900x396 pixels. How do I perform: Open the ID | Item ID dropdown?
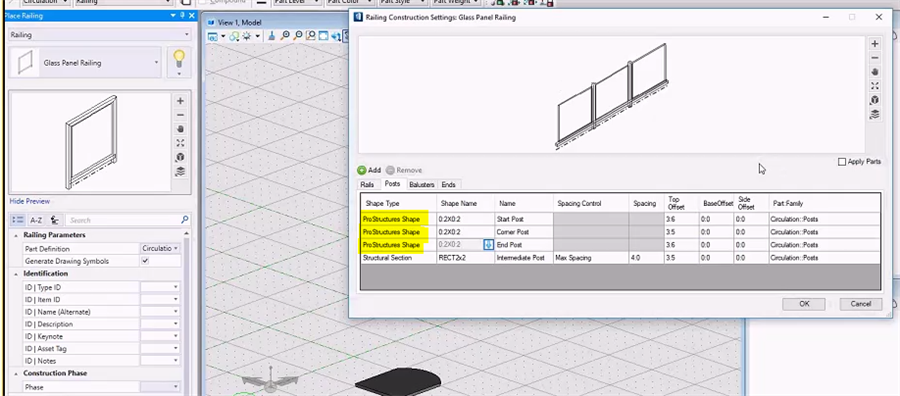[176, 300]
